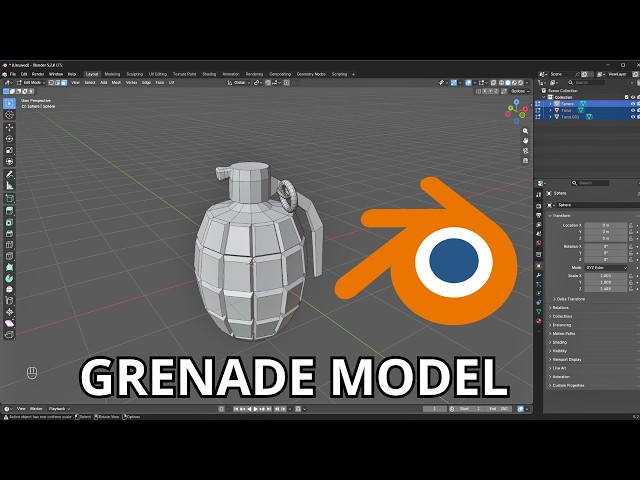The width and height of the screenshot is (640, 480).
Task: Select the Smooth tool
Action: coord(9,289)
